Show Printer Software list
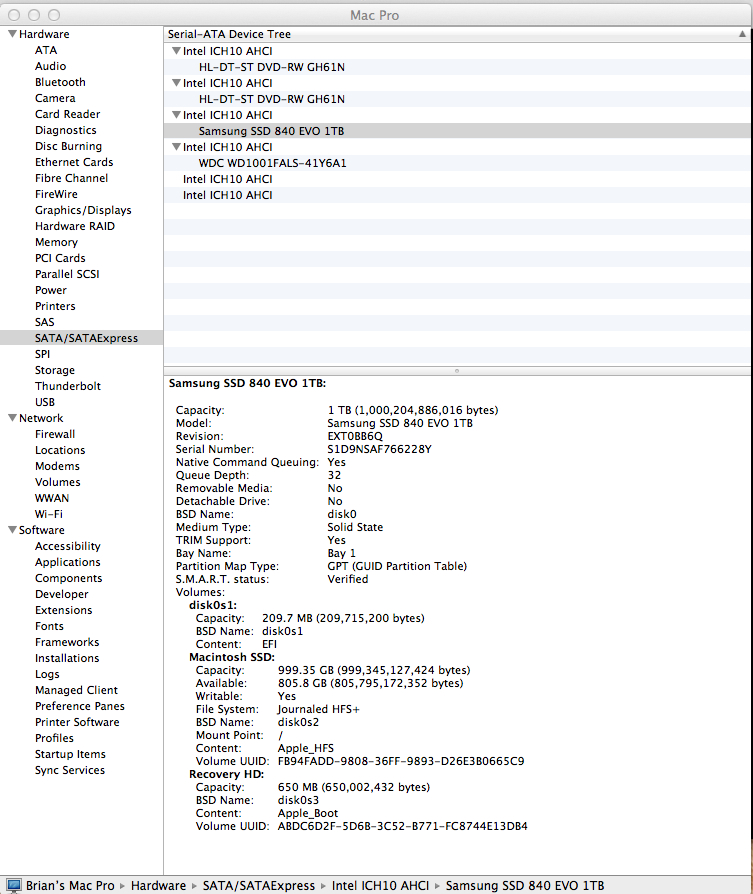 (77, 721)
